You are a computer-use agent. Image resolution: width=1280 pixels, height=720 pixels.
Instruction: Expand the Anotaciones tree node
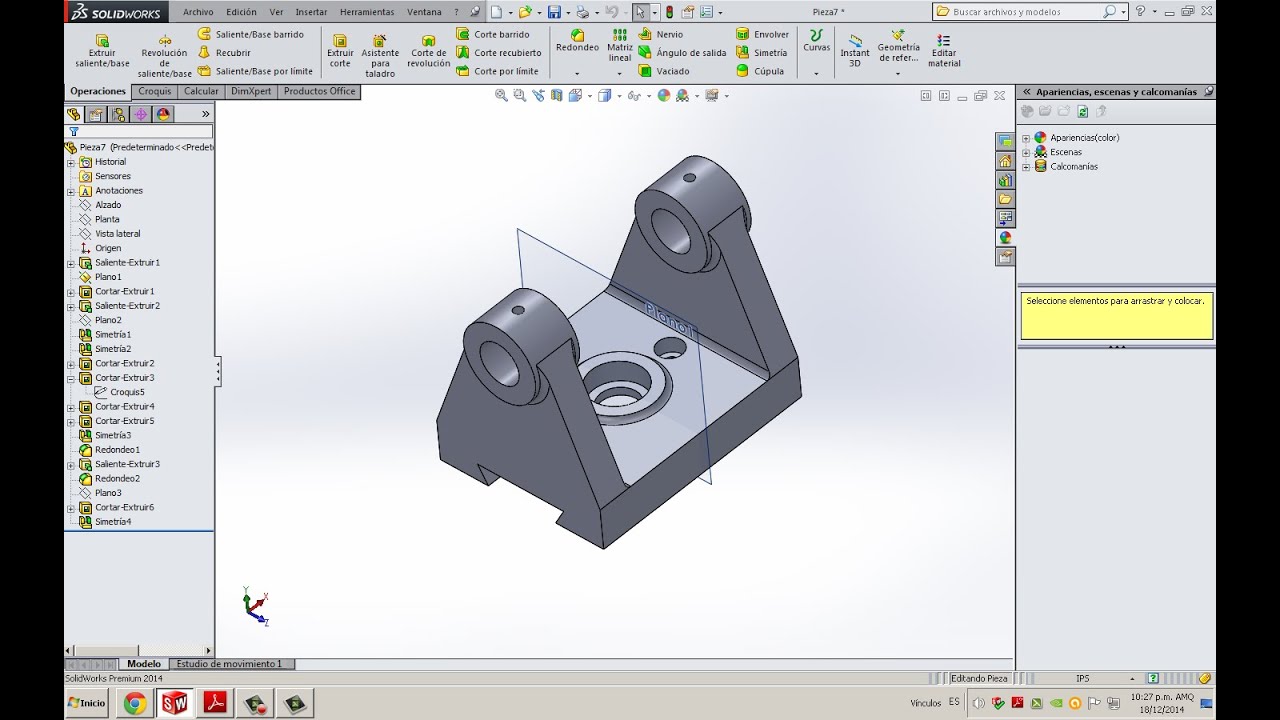click(x=71, y=191)
